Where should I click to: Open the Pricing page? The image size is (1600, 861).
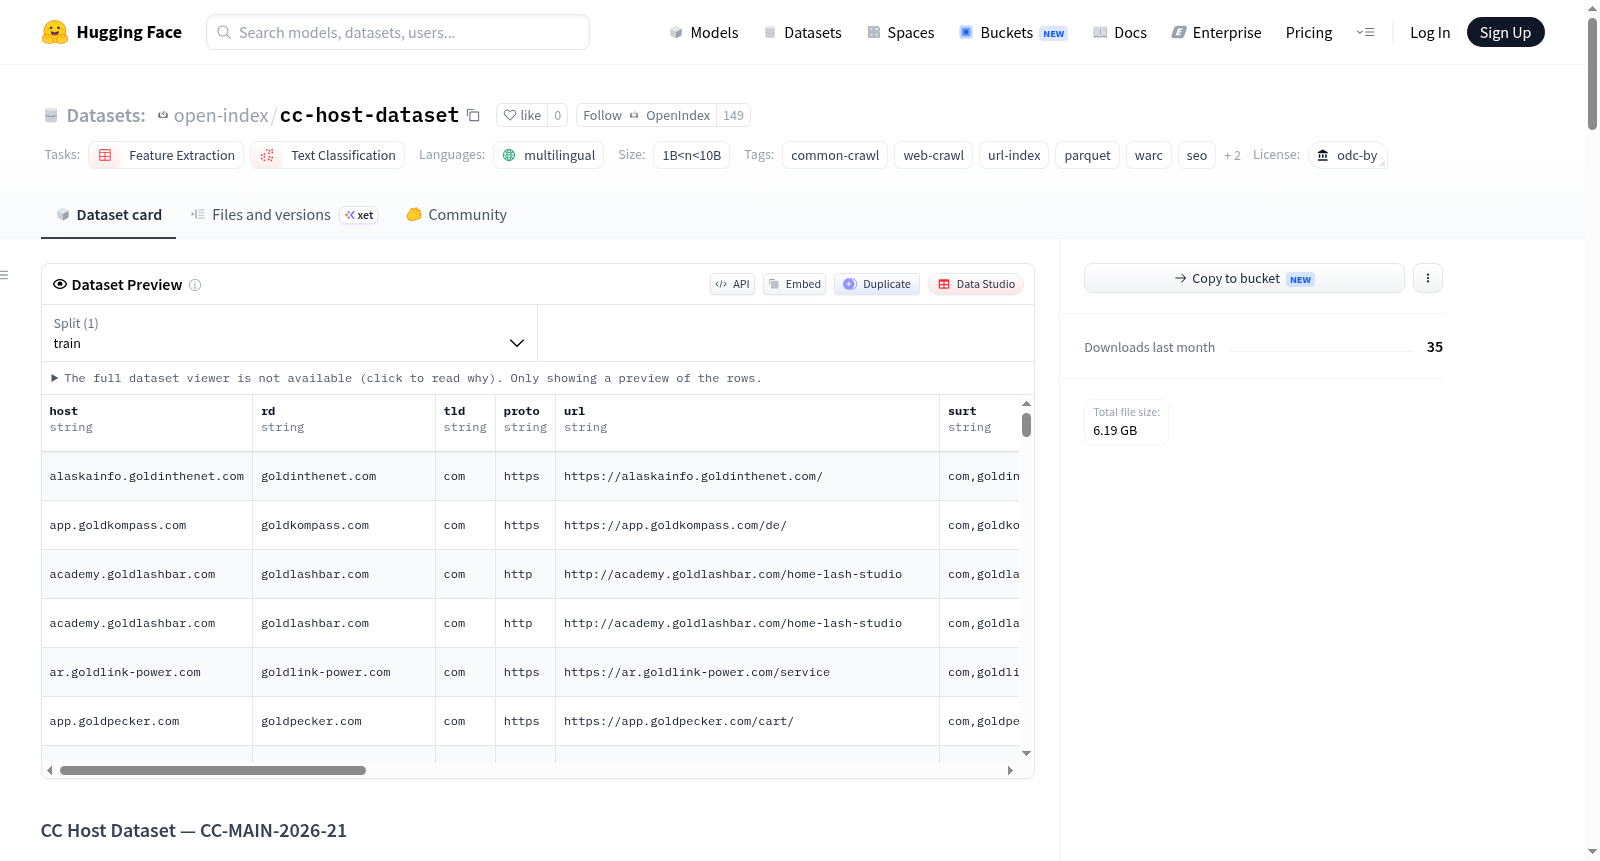tap(1309, 32)
